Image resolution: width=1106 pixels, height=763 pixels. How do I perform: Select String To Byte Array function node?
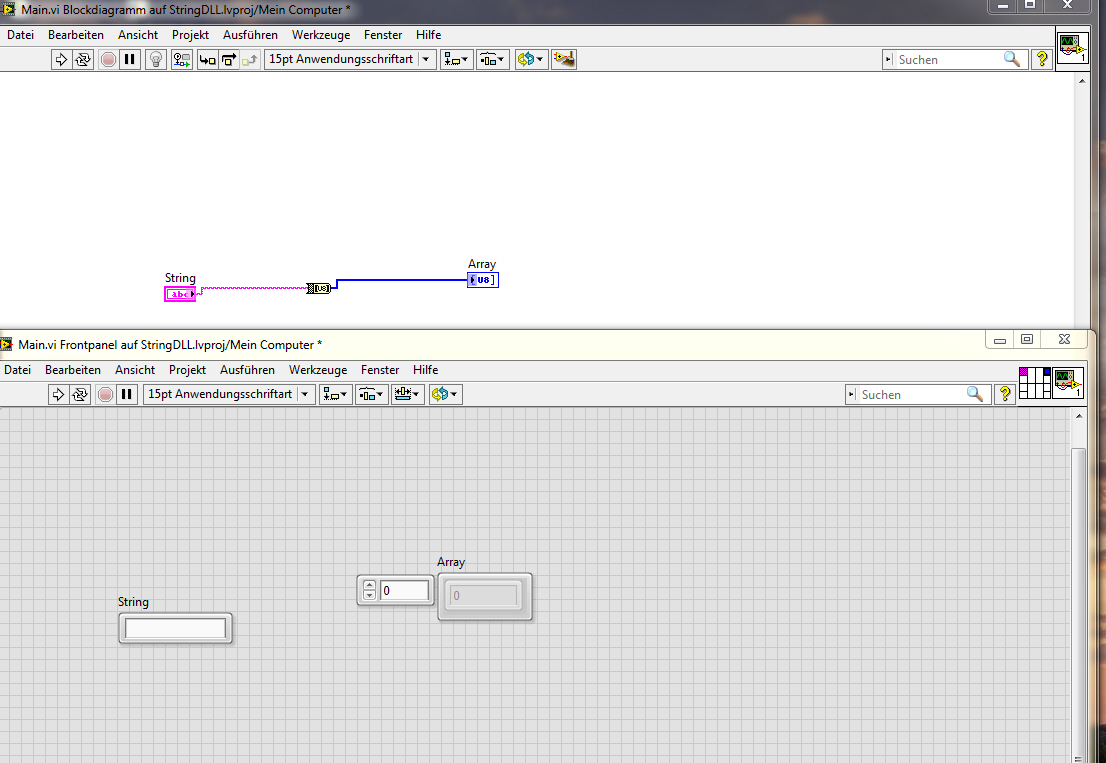pos(319,288)
